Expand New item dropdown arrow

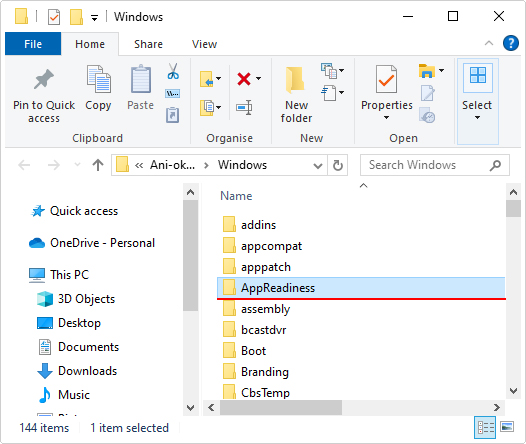coord(341,70)
